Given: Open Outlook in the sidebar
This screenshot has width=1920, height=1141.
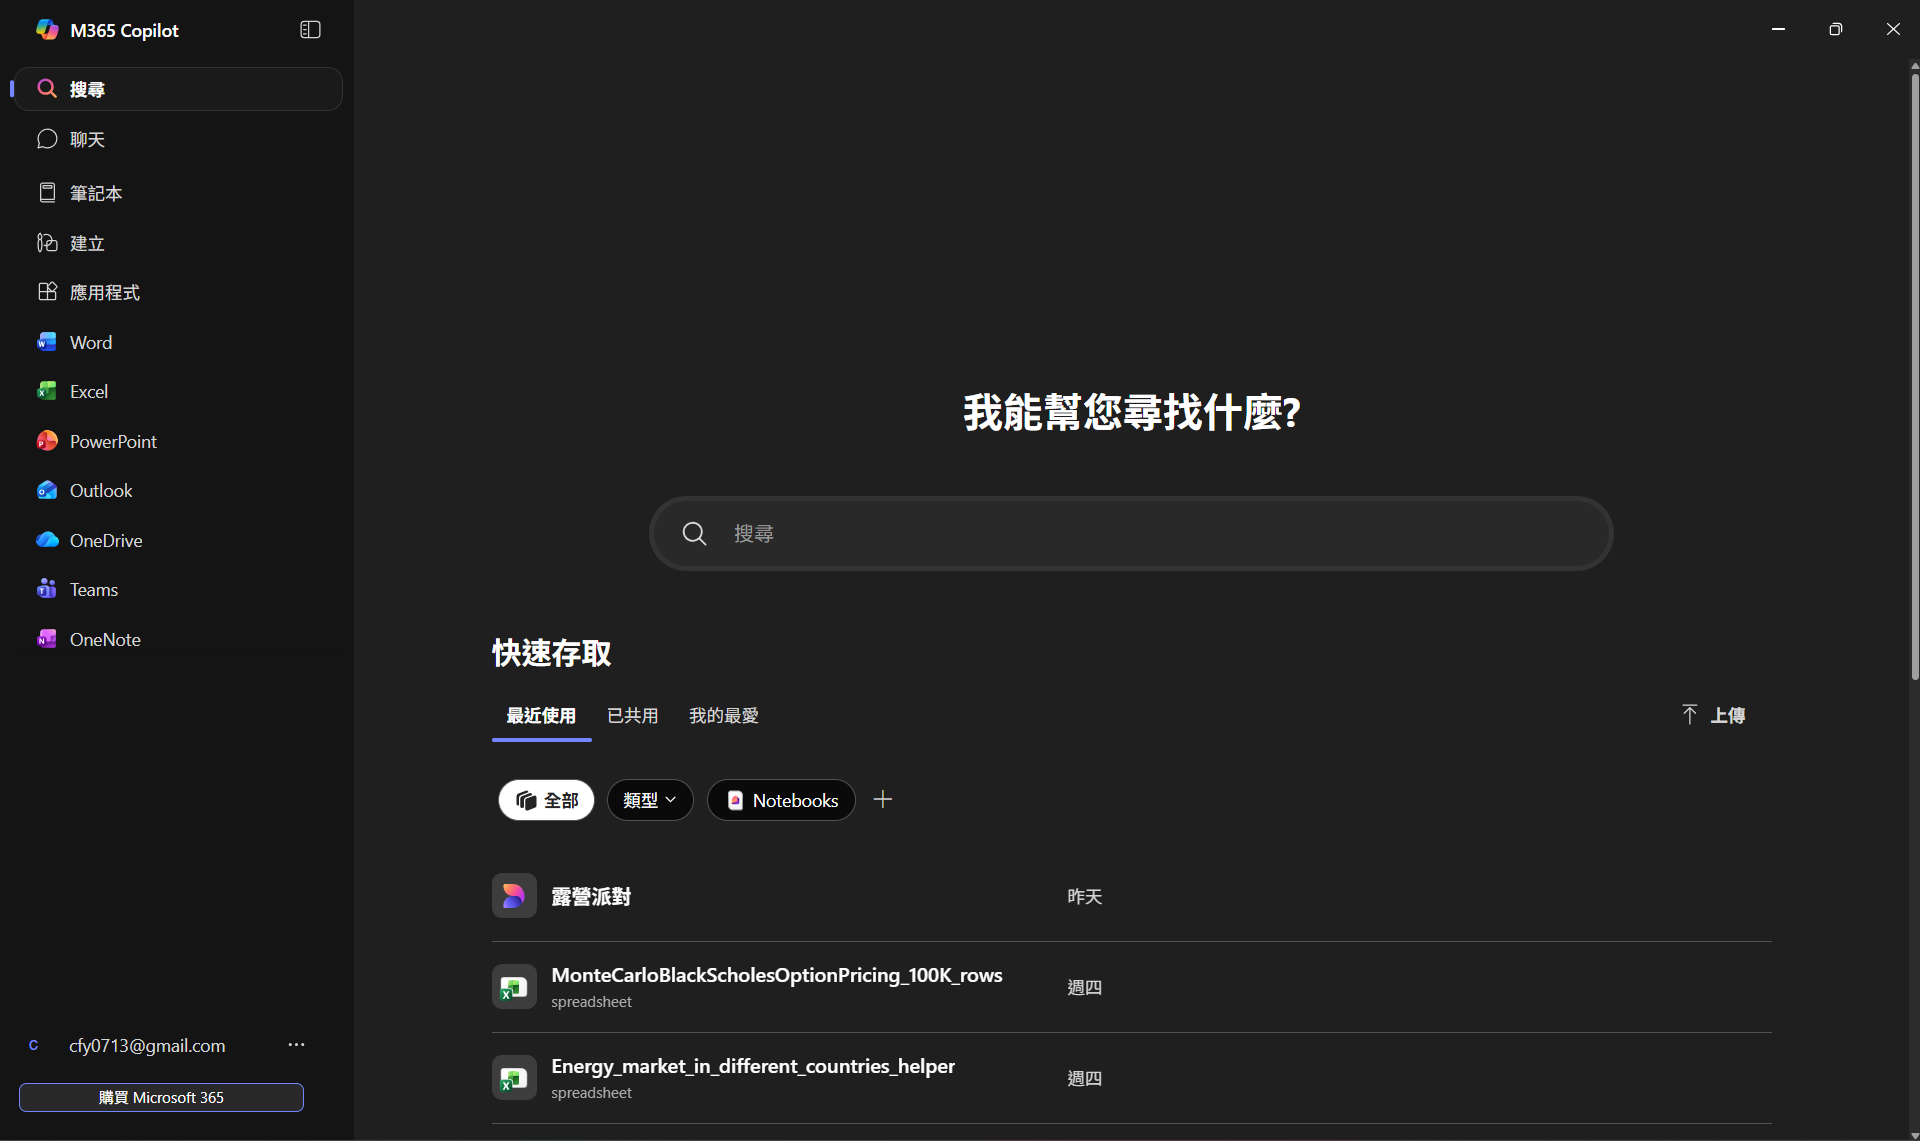Looking at the screenshot, I should (100, 491).
